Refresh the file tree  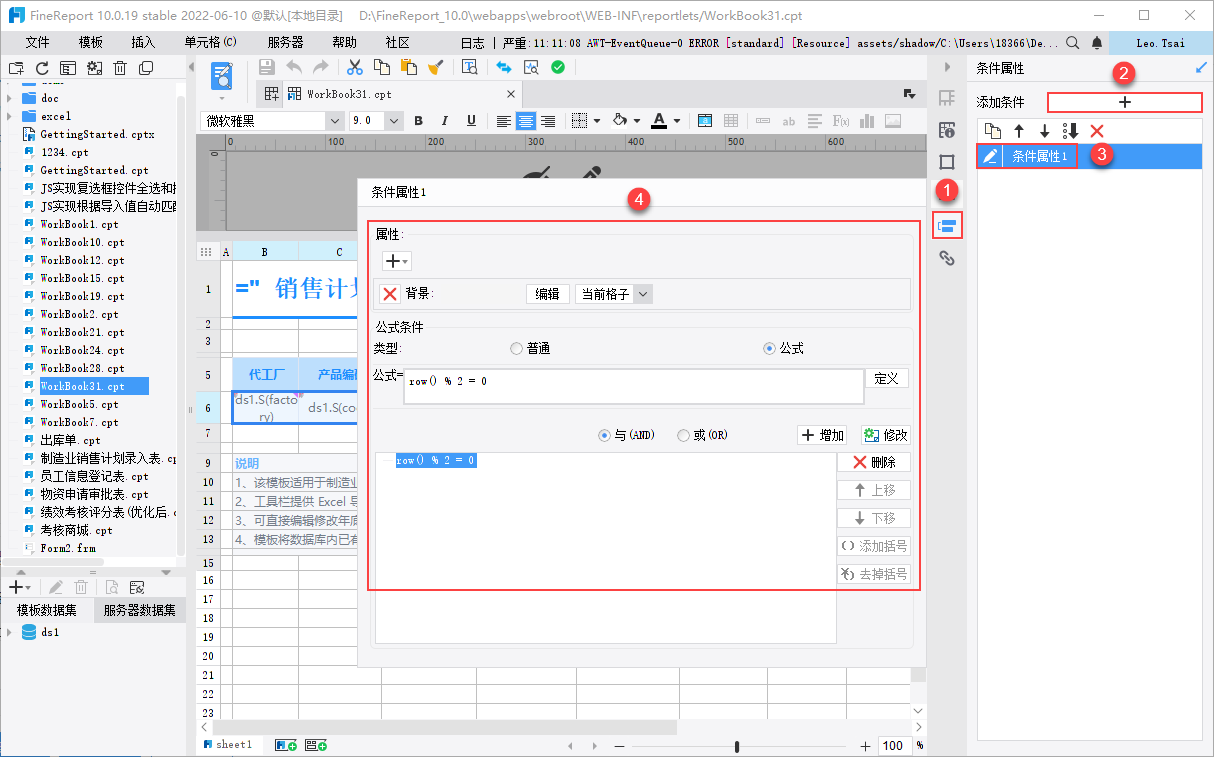tap(42, 68)
